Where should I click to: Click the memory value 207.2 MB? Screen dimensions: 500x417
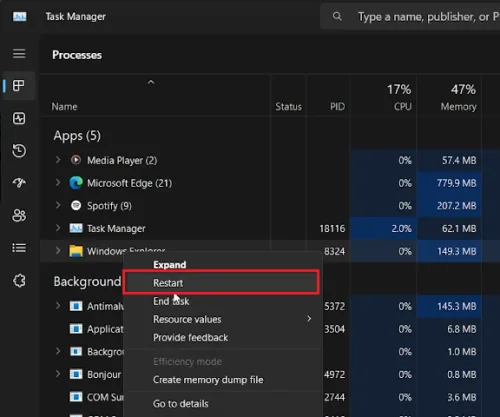457,206
